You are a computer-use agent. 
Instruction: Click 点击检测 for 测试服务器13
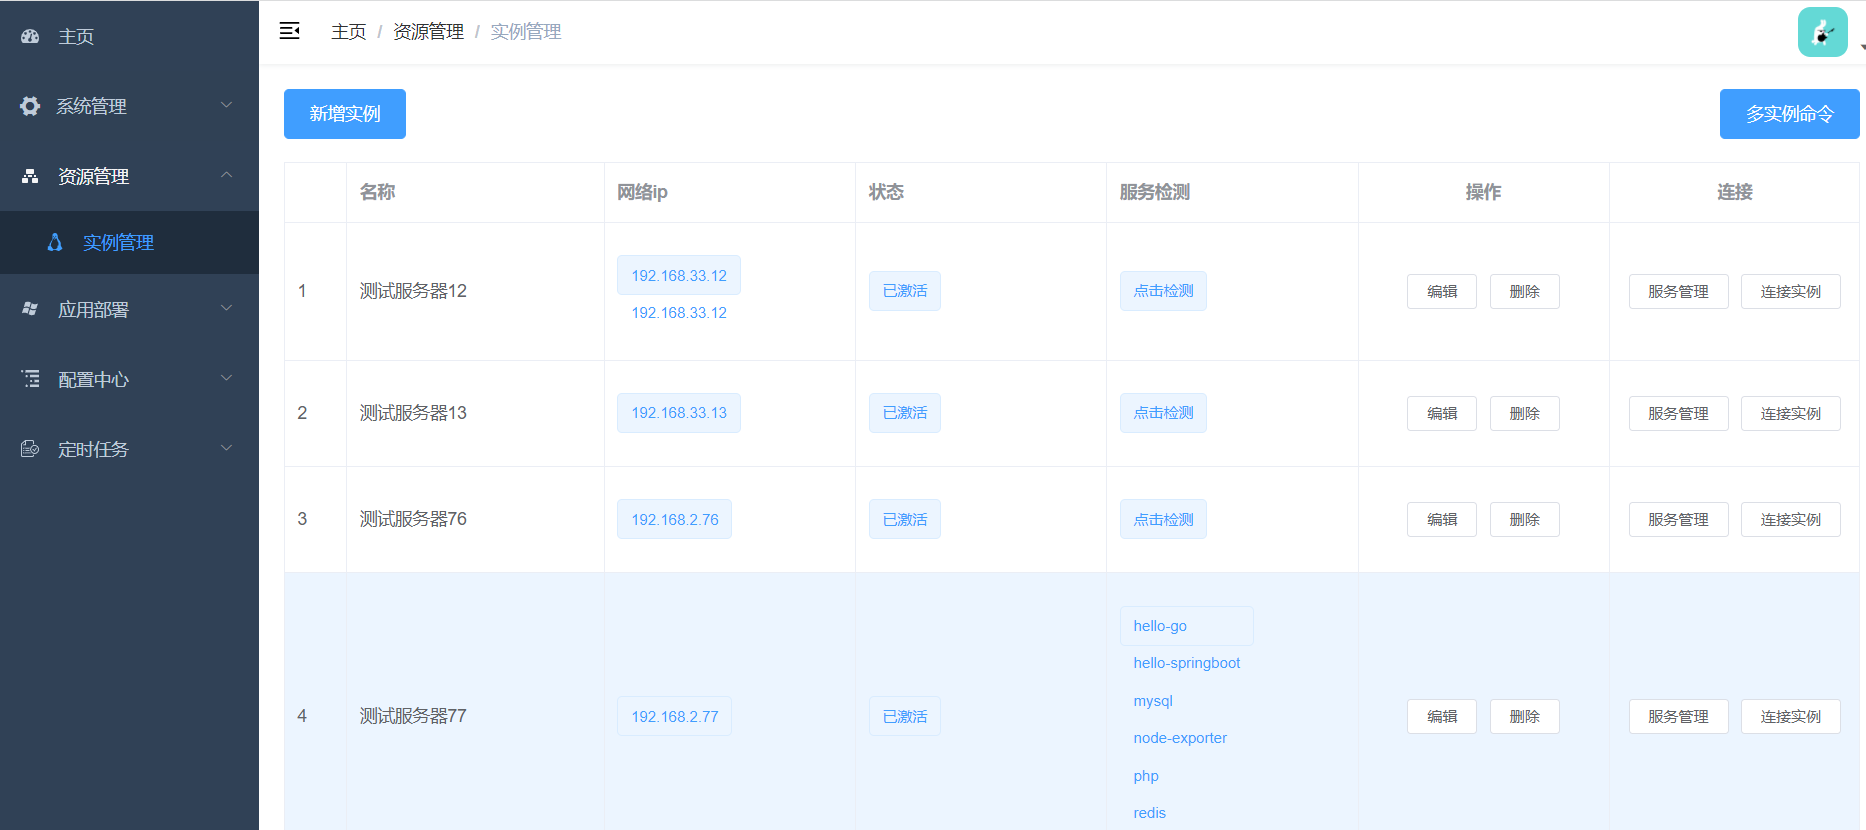pyautogui.click(x=1163, y=413)
